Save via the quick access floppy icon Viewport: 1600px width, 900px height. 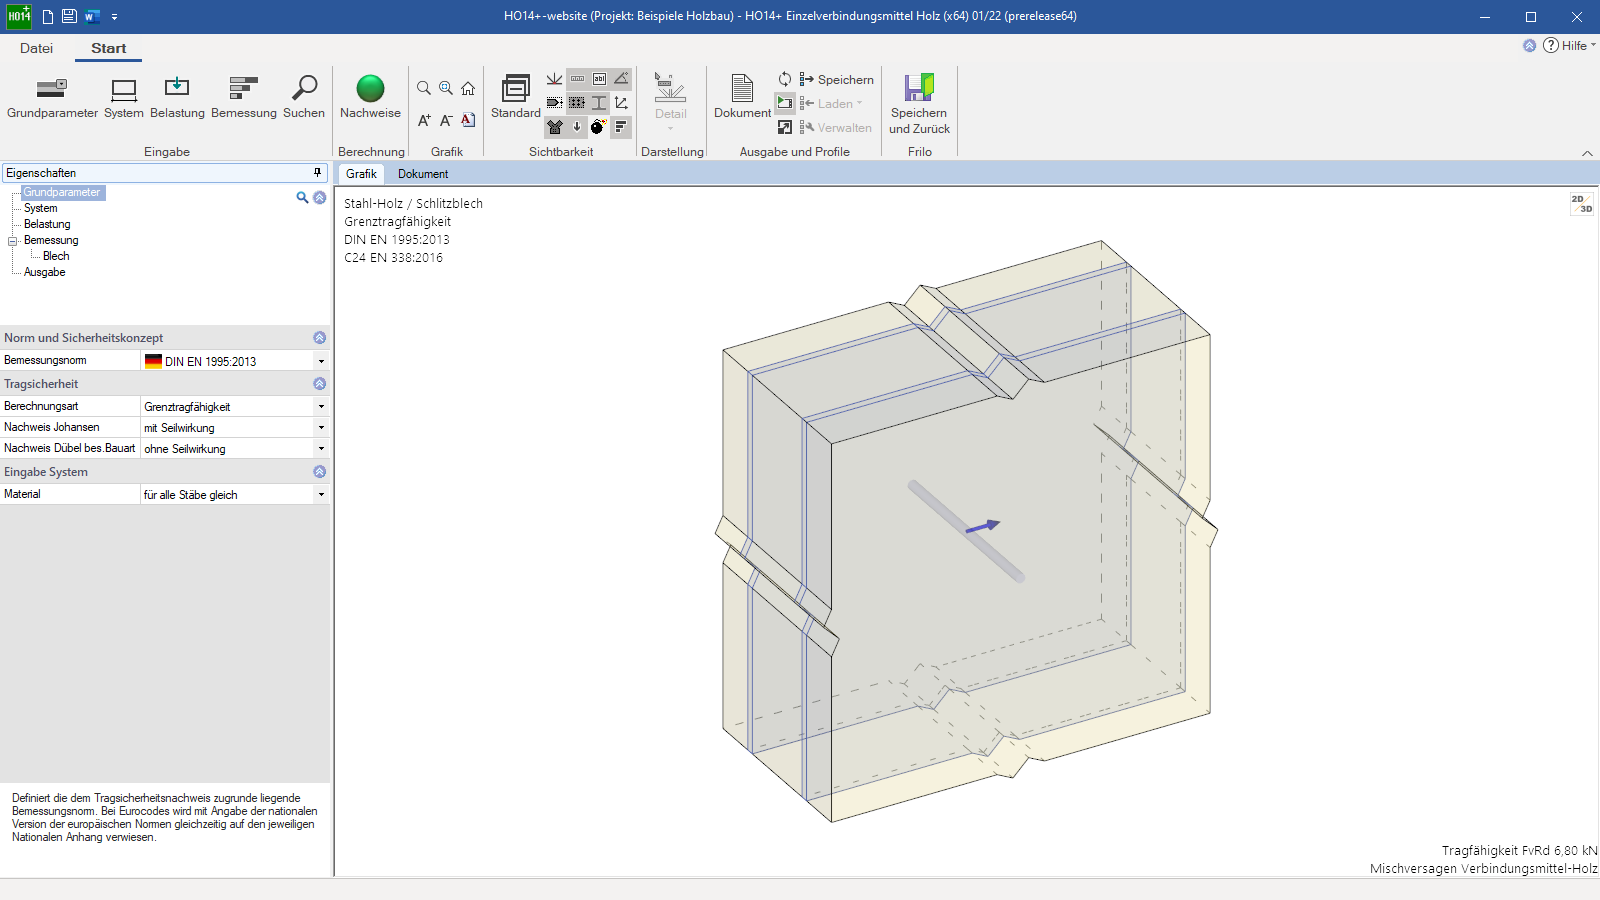69,16
